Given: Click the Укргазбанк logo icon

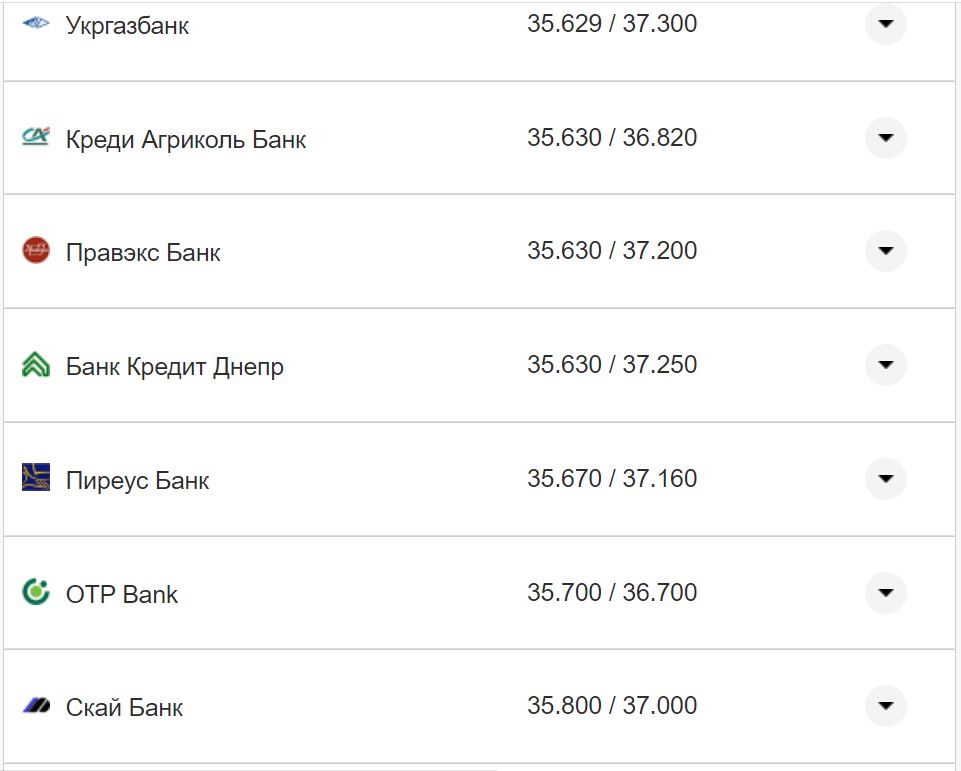Looking at the screenshot, I should pyautogui.click(x=36, y=24).
